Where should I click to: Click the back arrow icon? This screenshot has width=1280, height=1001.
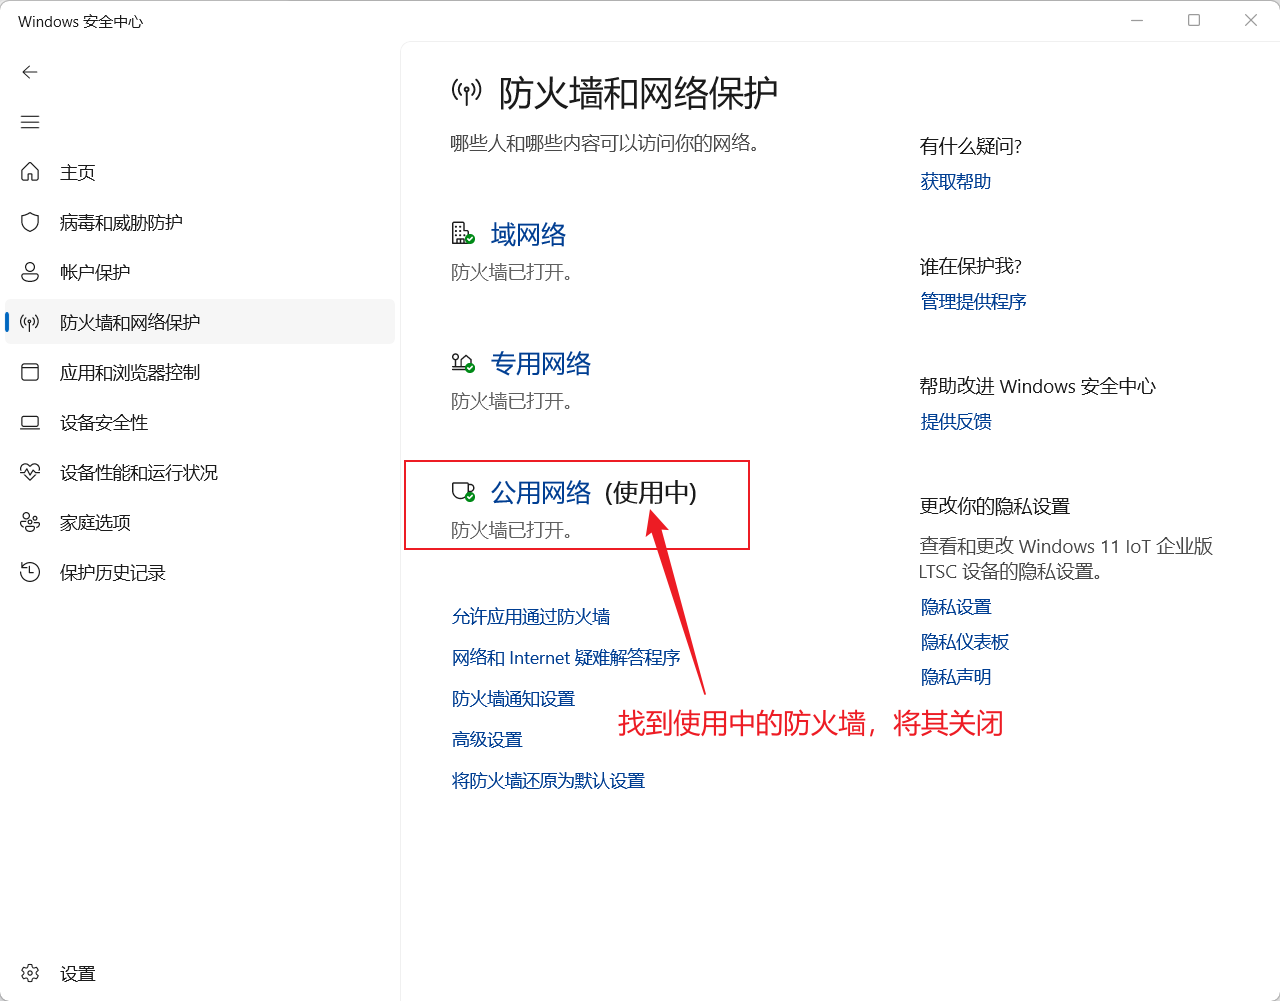pyautogui.click(x=30, y=72)
